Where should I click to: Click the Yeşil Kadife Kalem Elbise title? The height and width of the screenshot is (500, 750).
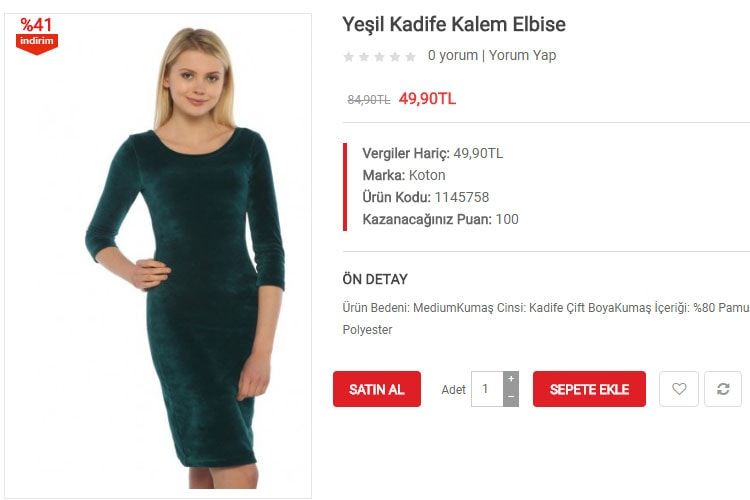(x=454, y=24)
